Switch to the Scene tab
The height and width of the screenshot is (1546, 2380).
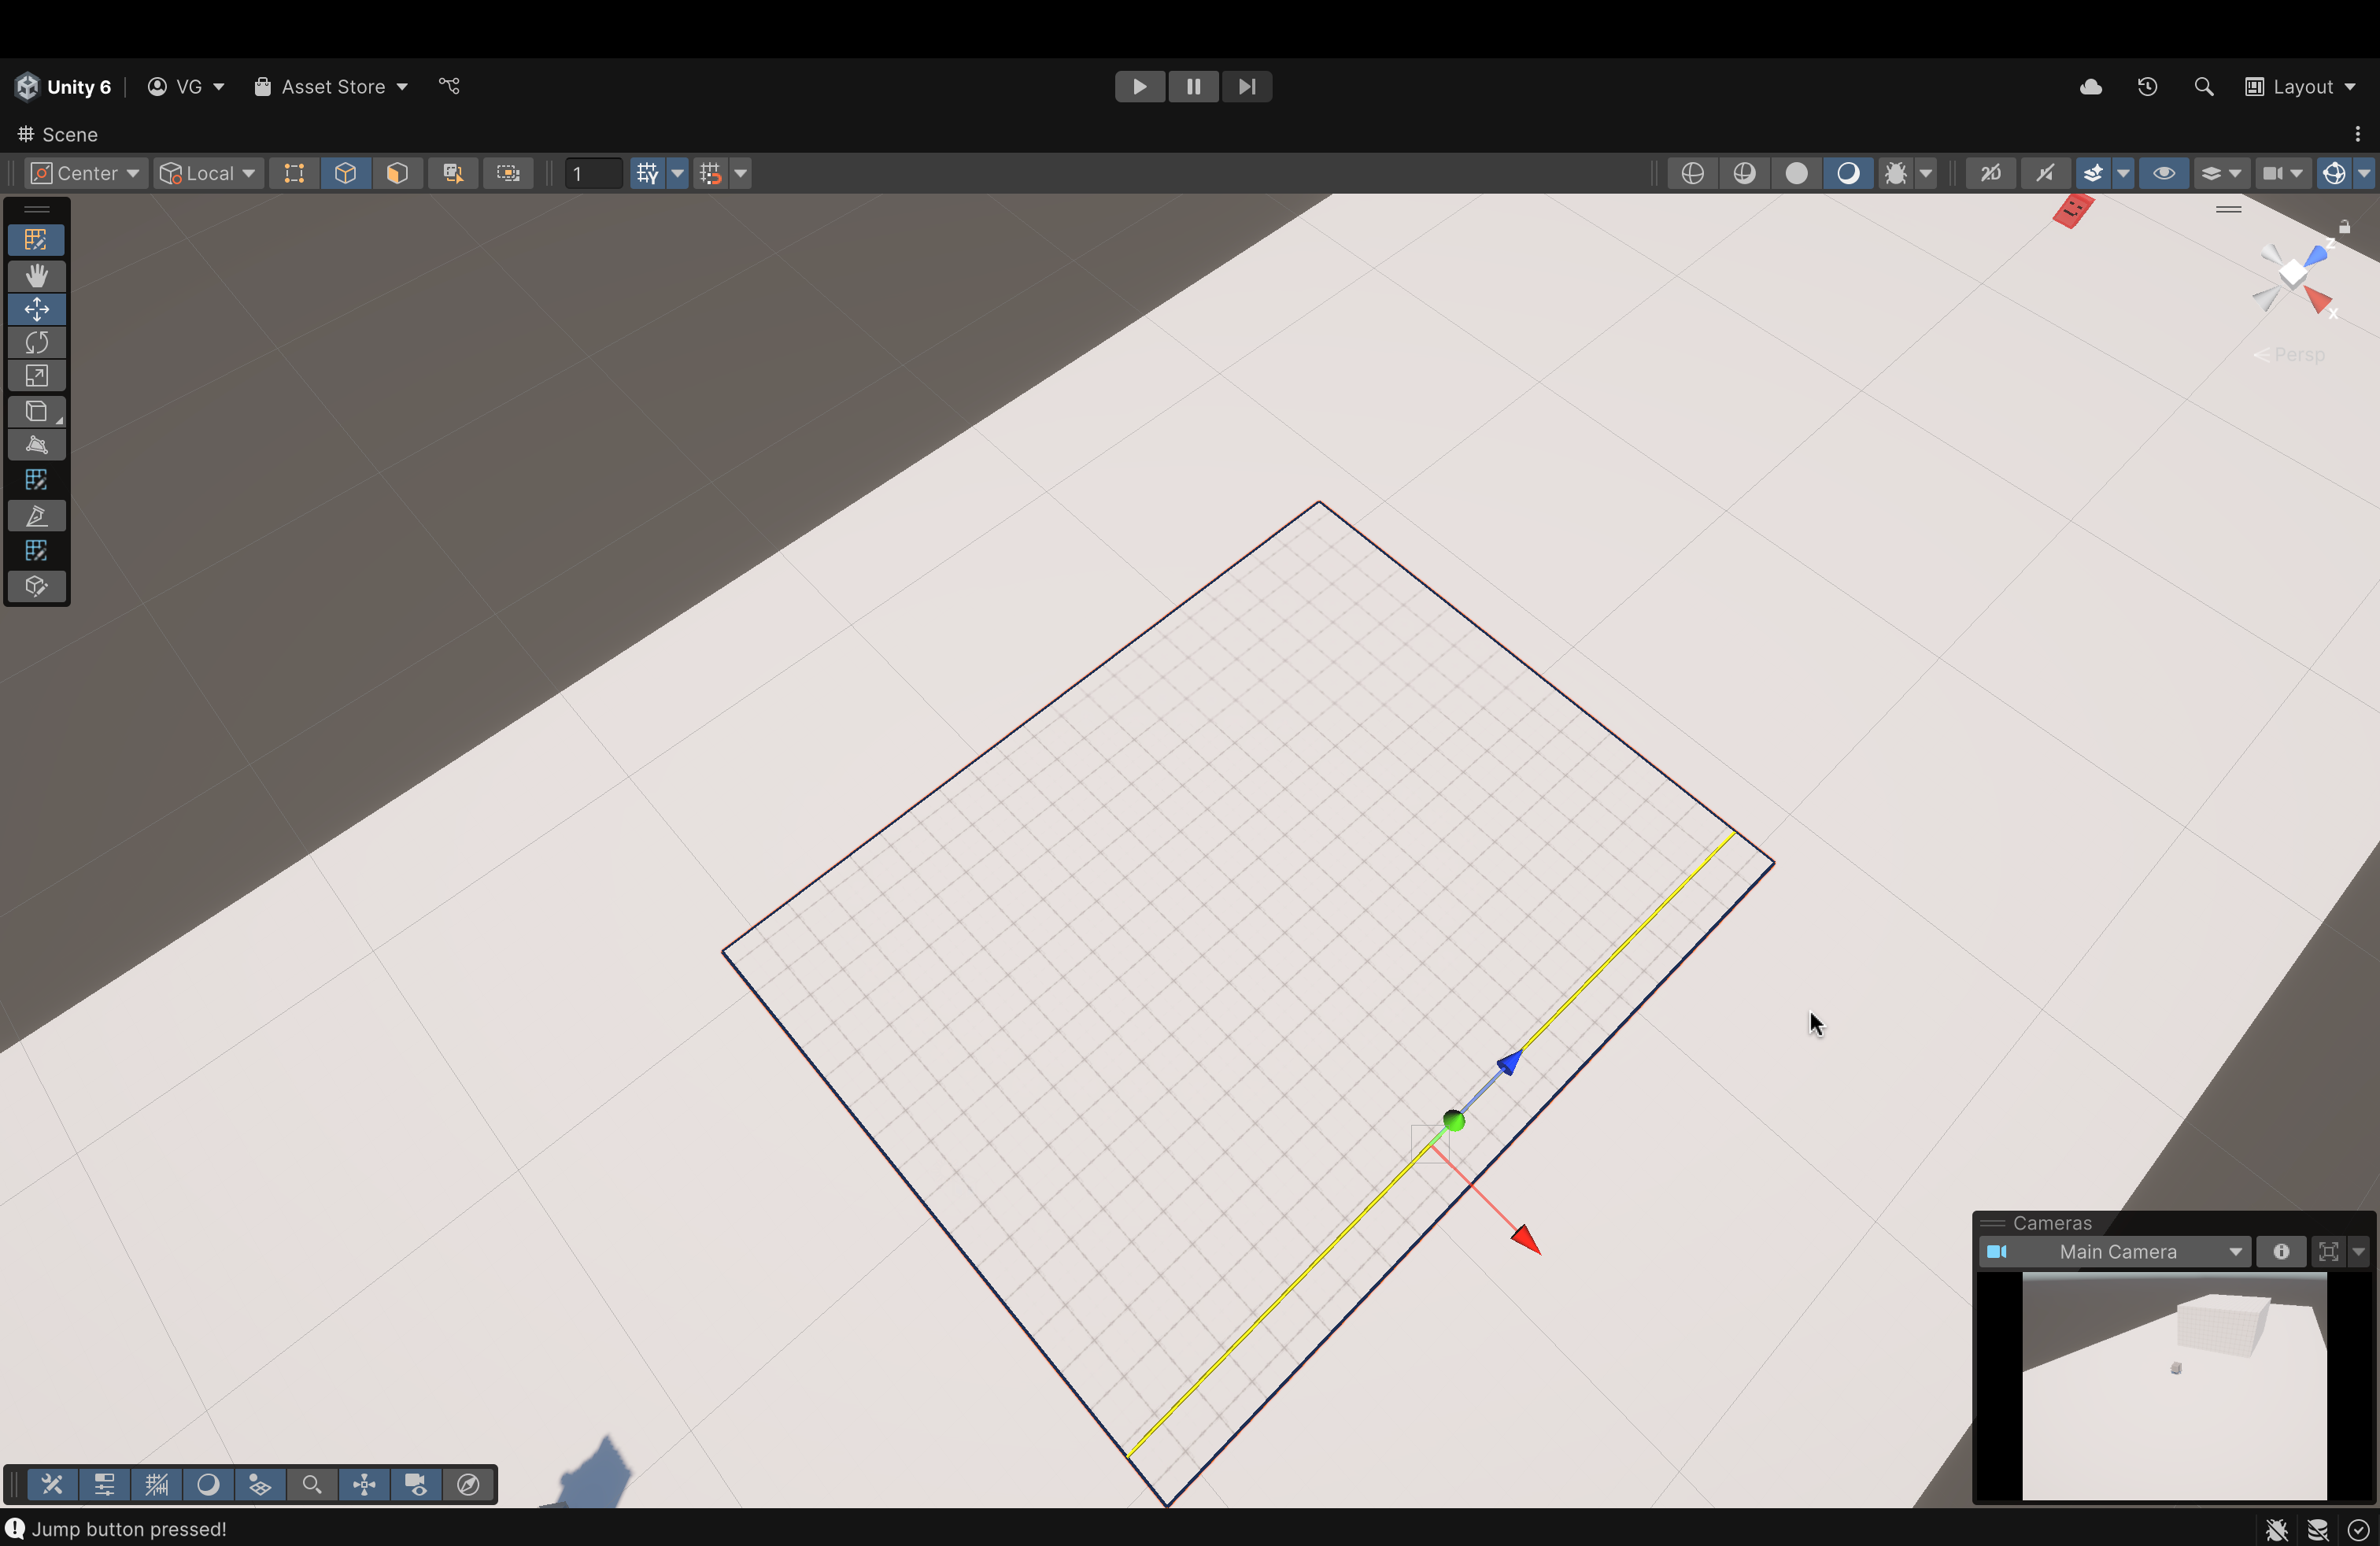point(58,134)
